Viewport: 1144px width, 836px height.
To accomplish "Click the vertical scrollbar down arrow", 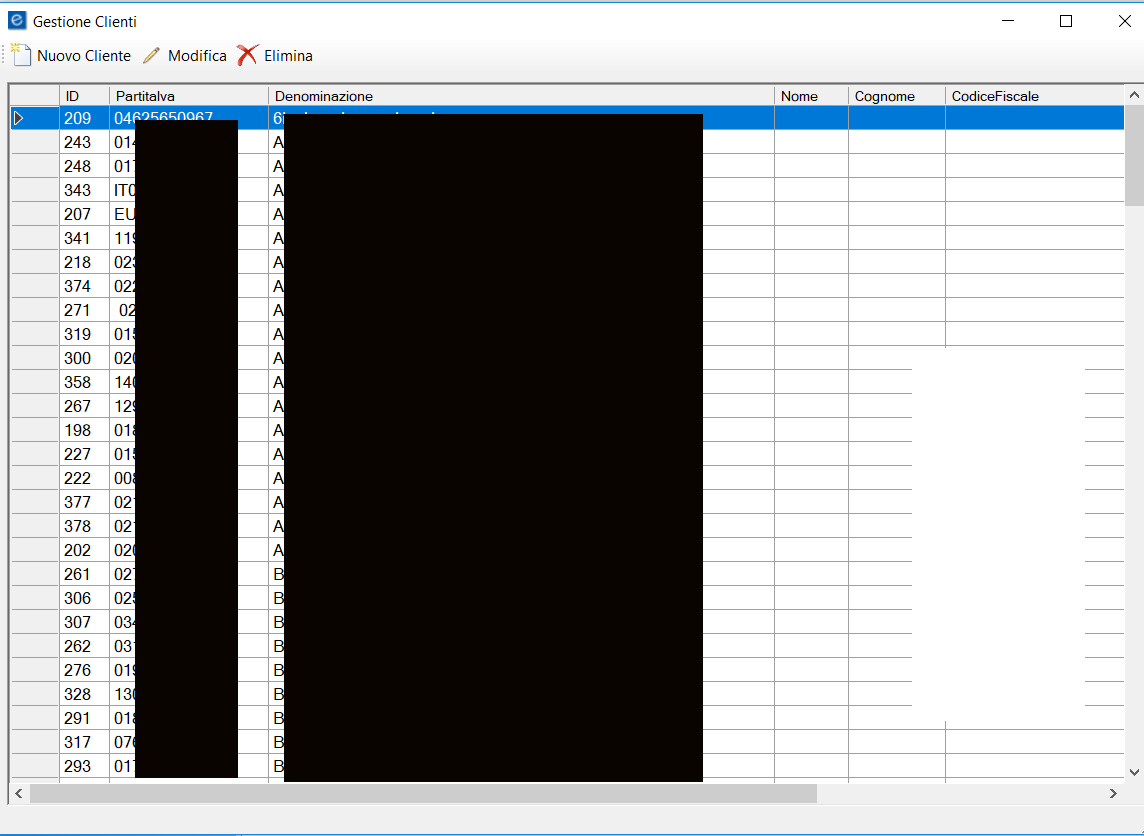I will click(x=1134, y=772).
